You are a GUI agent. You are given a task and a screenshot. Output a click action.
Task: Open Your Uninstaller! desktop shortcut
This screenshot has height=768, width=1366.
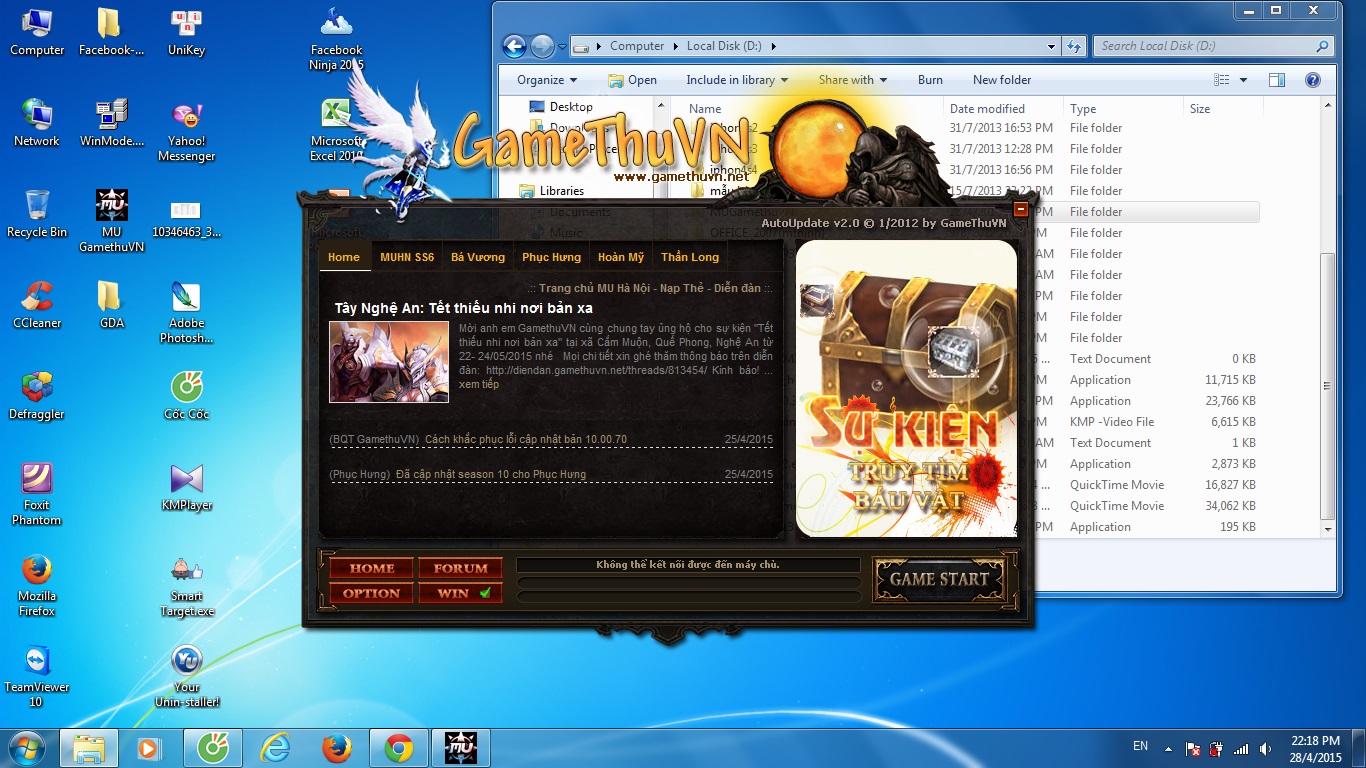tap(186, 676)
